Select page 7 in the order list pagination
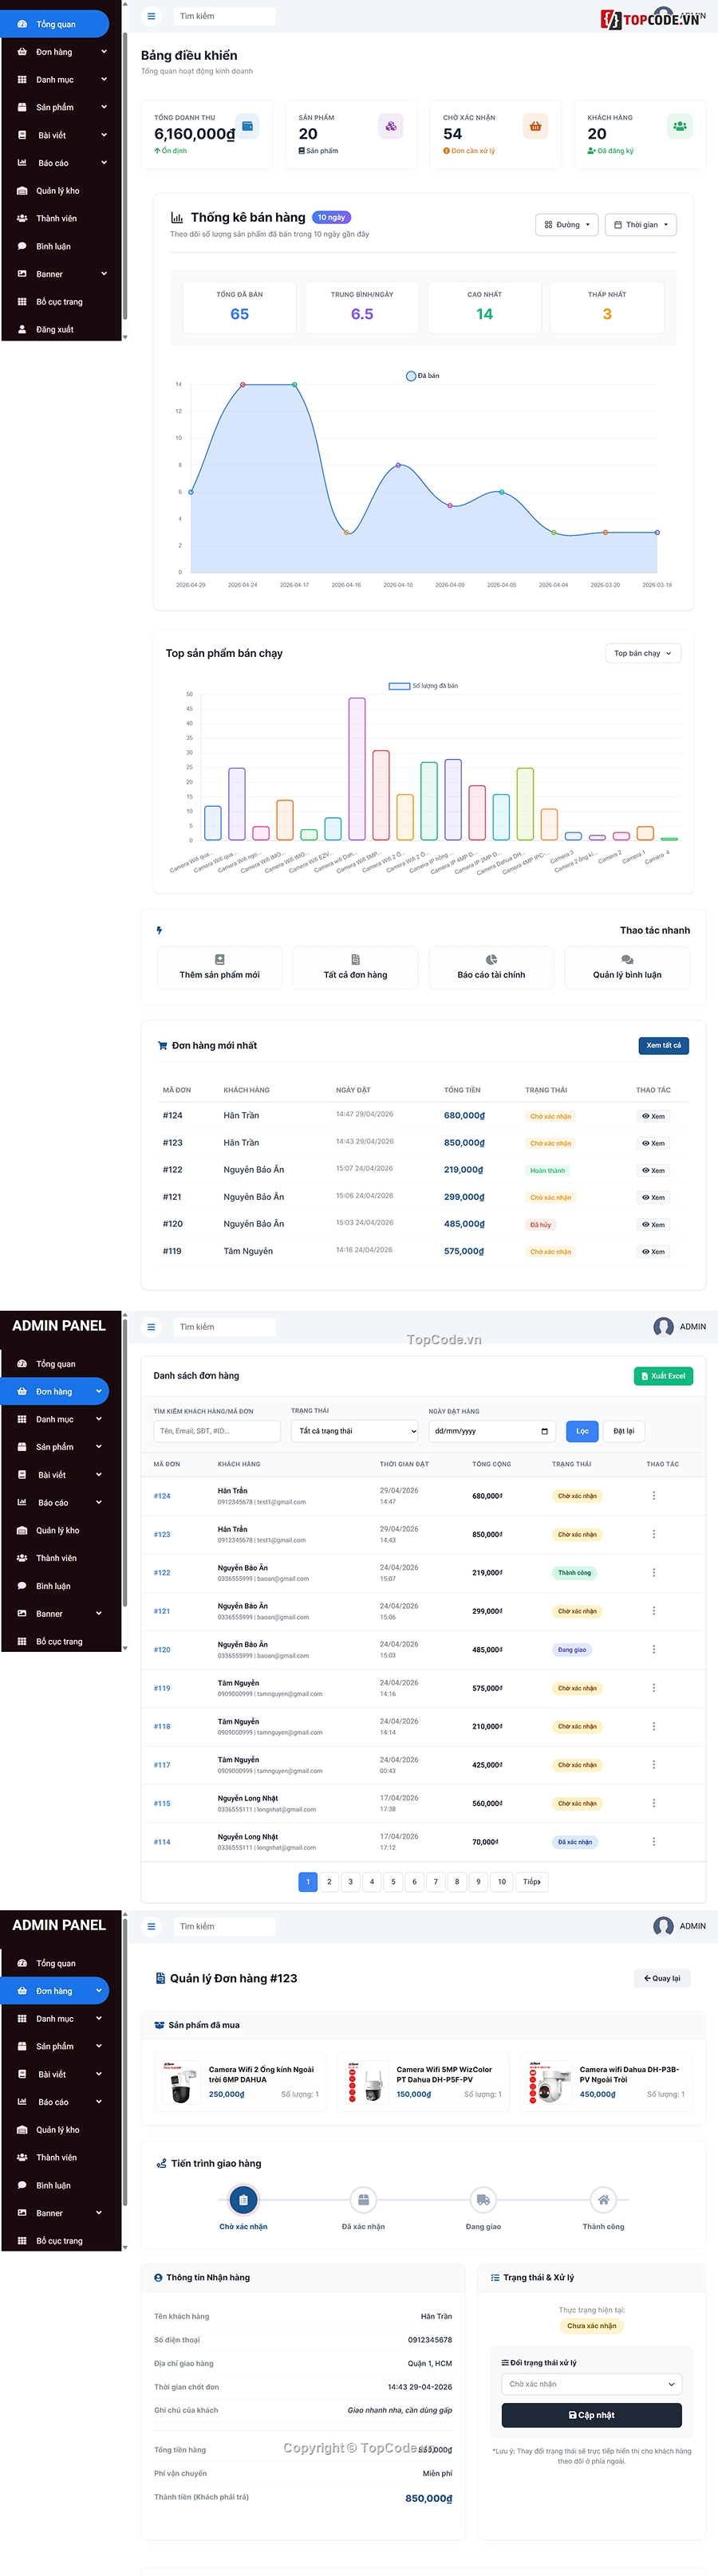The height and width of the screenshot is (2576, 718). 436,1881
